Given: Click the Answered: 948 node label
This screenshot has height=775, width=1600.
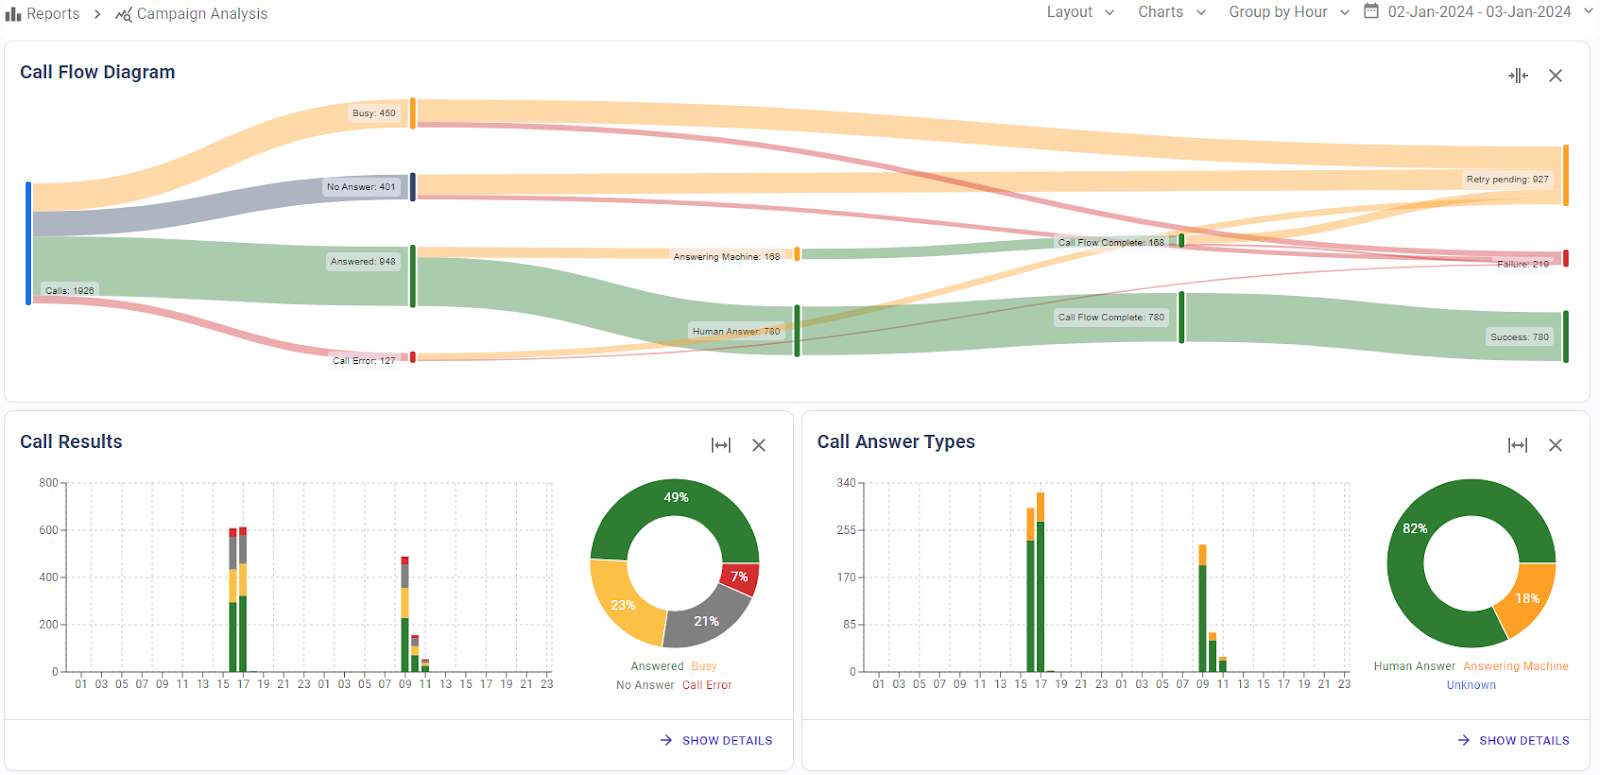Looking at the screenshot, I should tap(363, 261).
